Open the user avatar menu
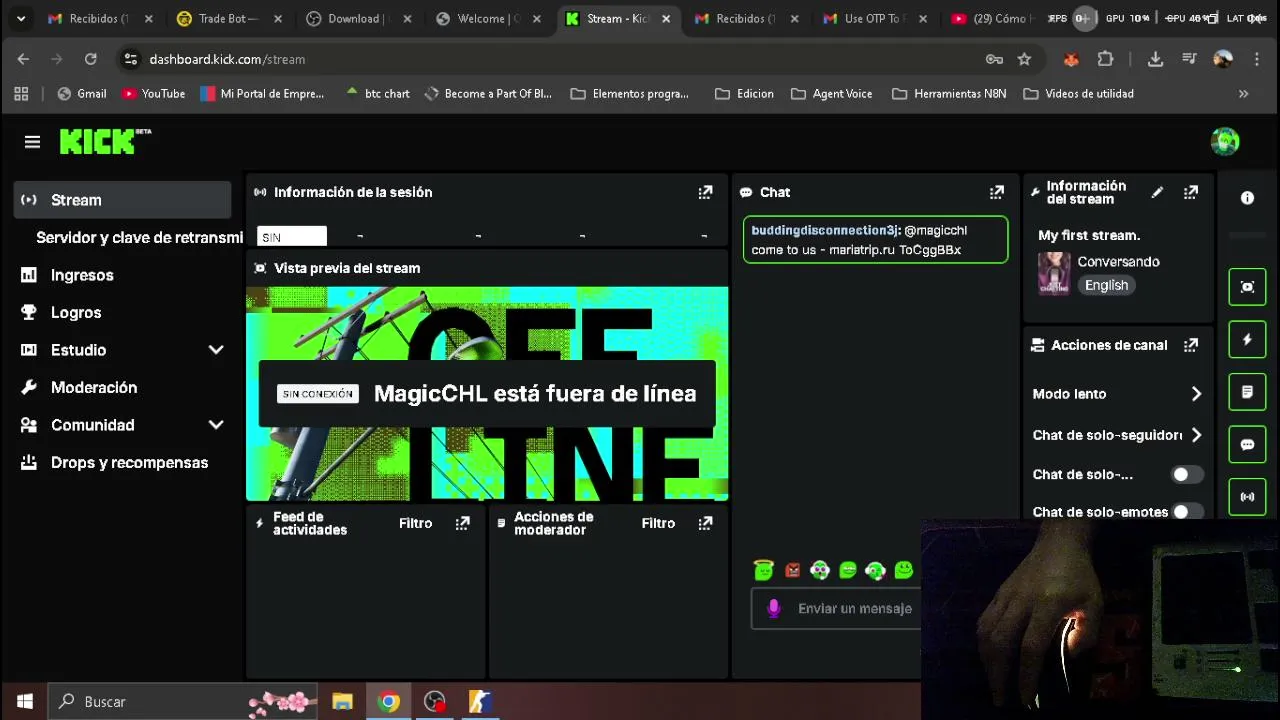Image resolution: width=1280 pixels, height=720 pixels. pyautogui.click(x=1224, y=142)
